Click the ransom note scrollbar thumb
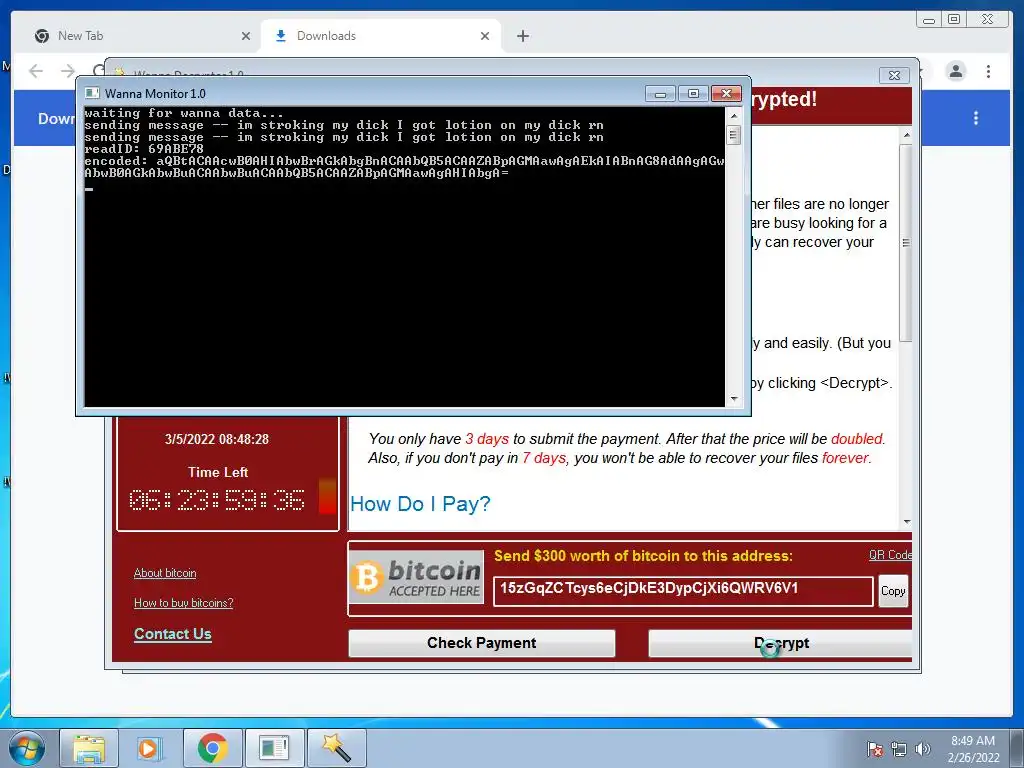The image size is (1024, 768). (x=906, y=242)
